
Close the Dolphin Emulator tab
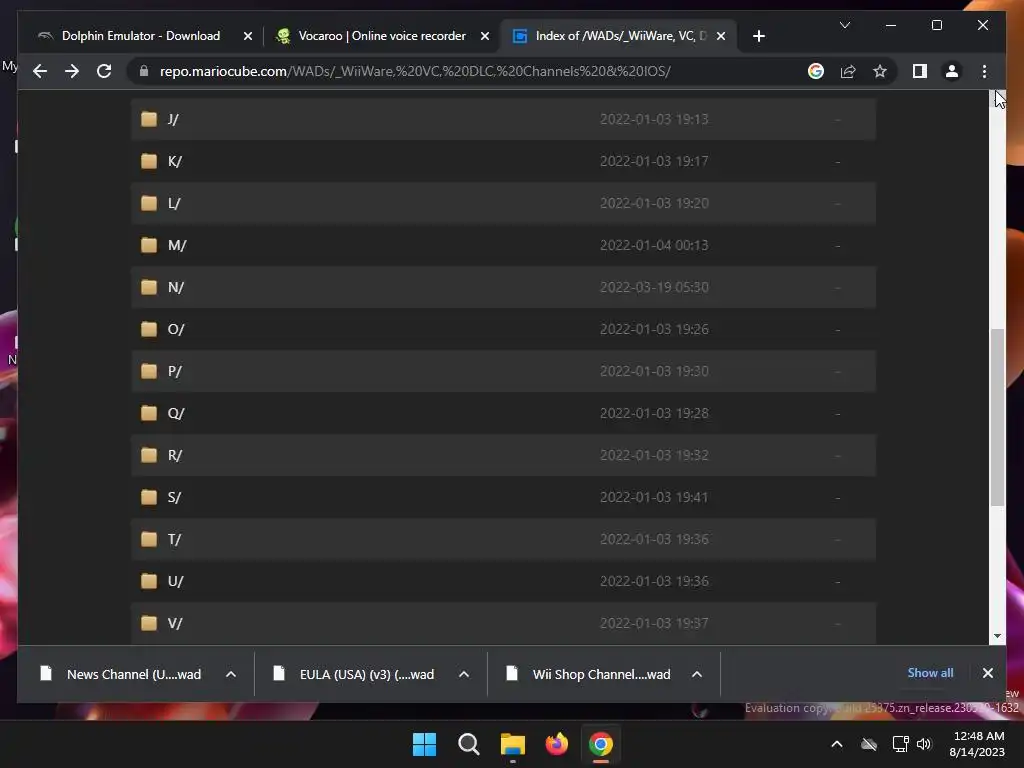point(248,36)
